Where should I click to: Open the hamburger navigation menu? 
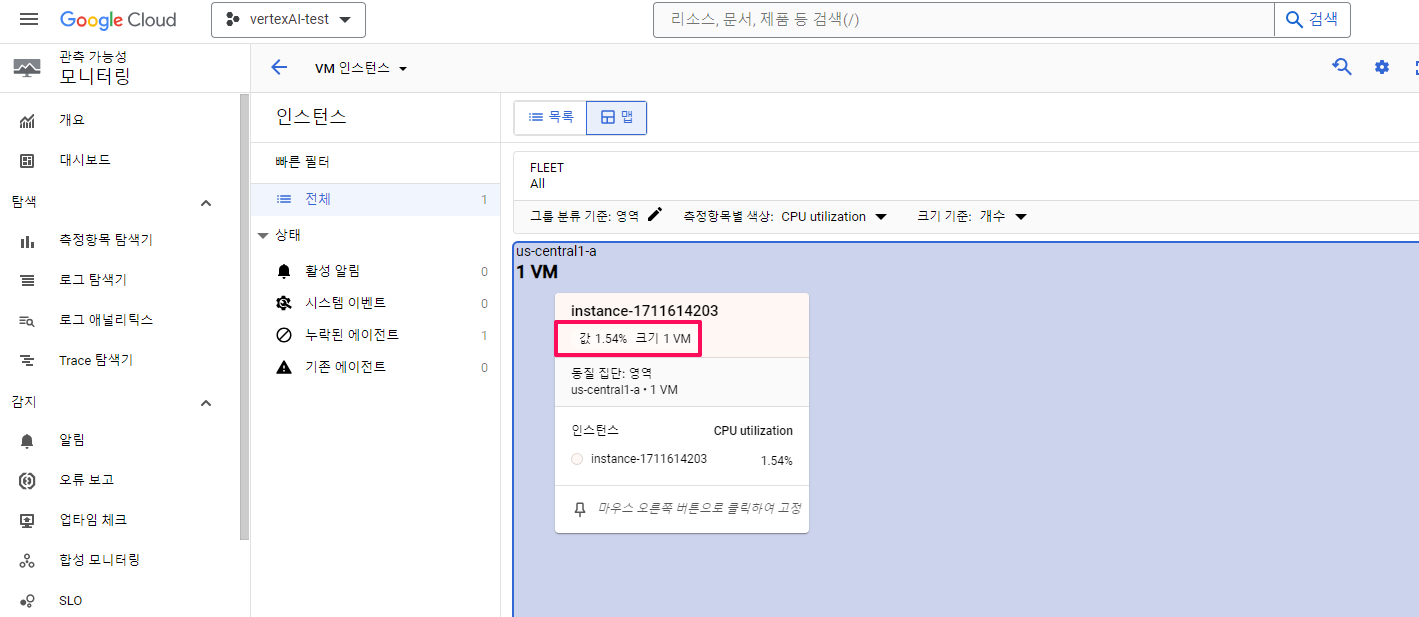pyautogui.click(x=29, y=20)
